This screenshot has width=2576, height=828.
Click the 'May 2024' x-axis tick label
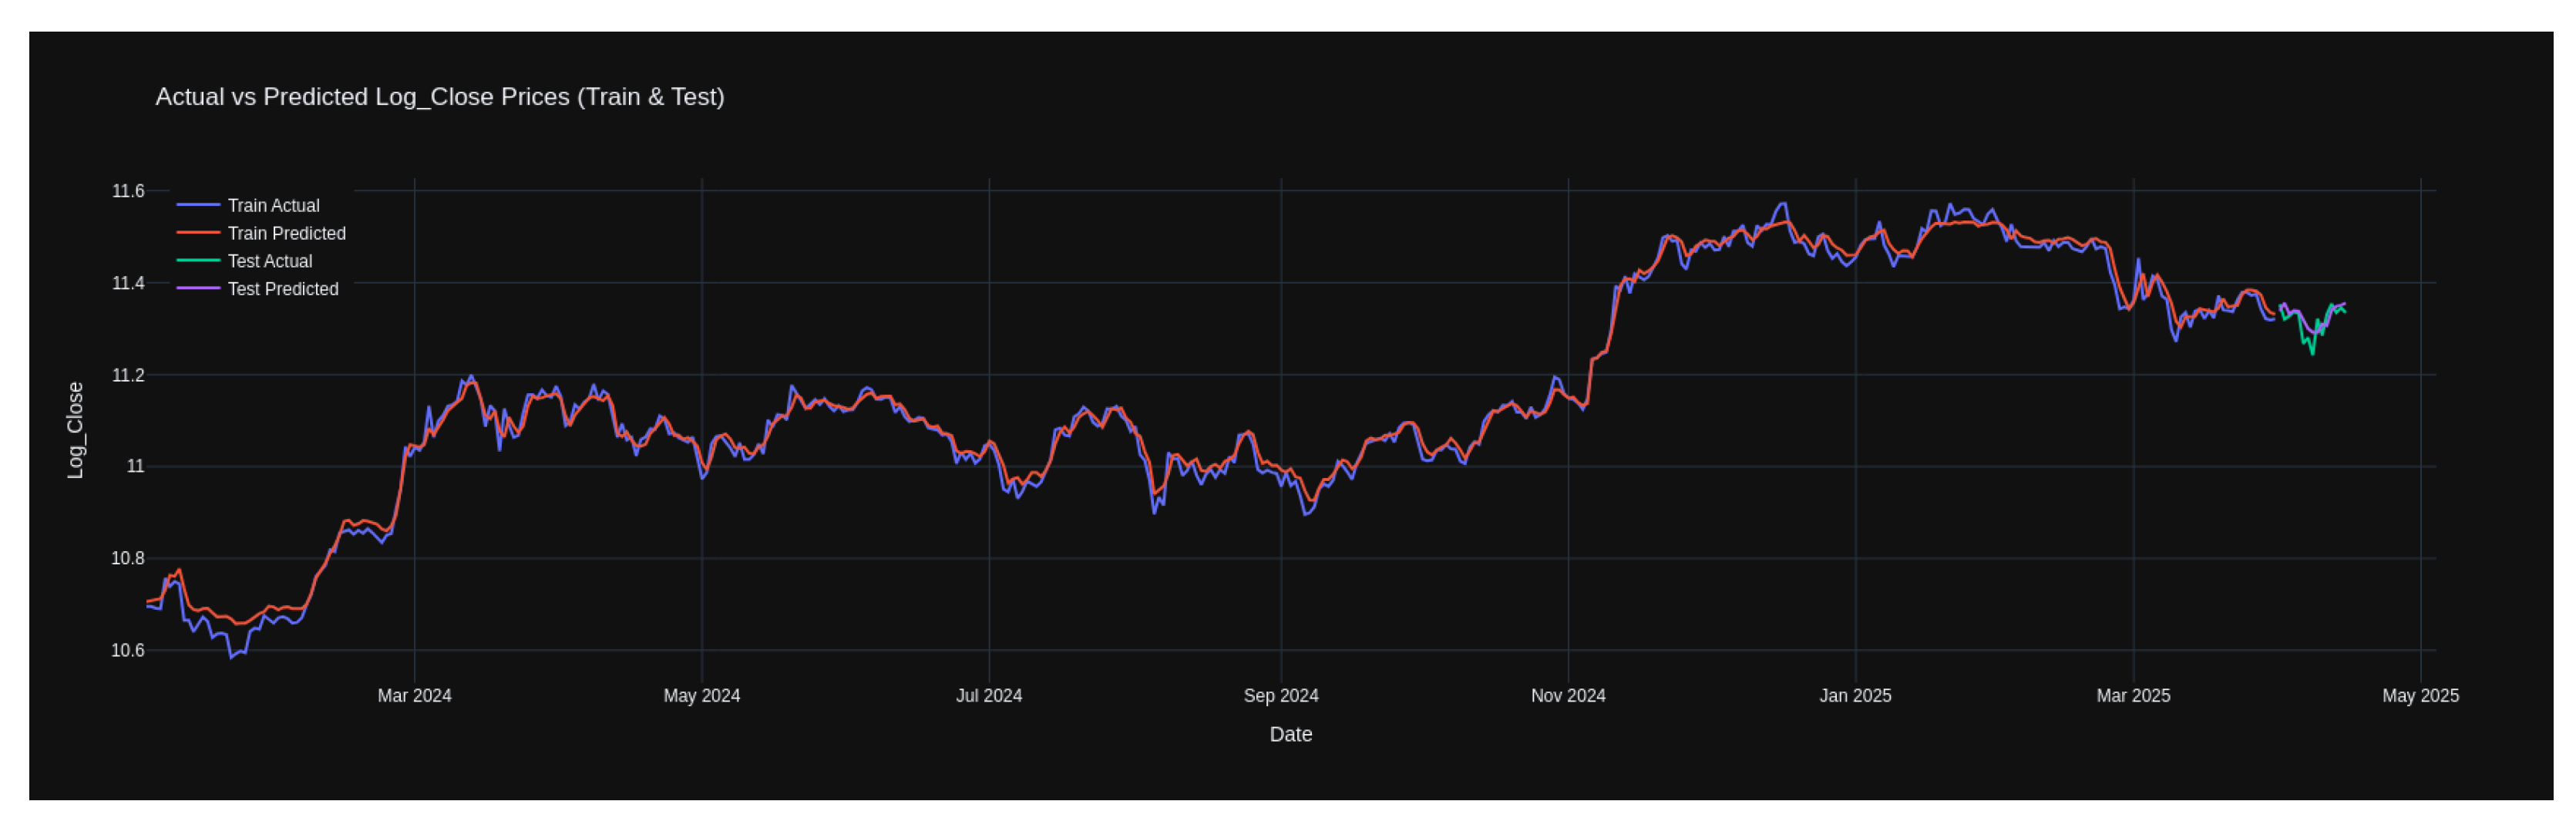(702, 696)
